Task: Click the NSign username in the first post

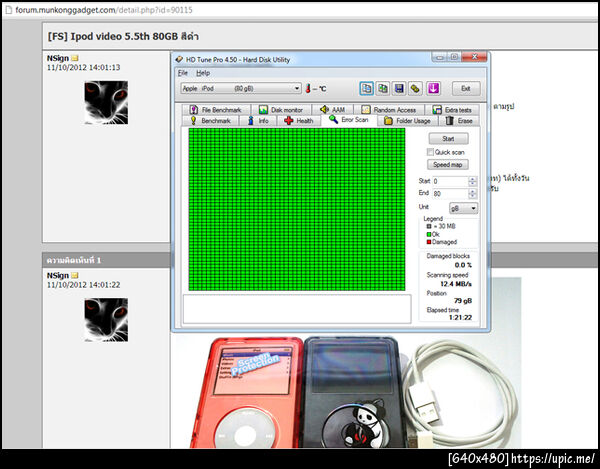Action: point(58,58)
